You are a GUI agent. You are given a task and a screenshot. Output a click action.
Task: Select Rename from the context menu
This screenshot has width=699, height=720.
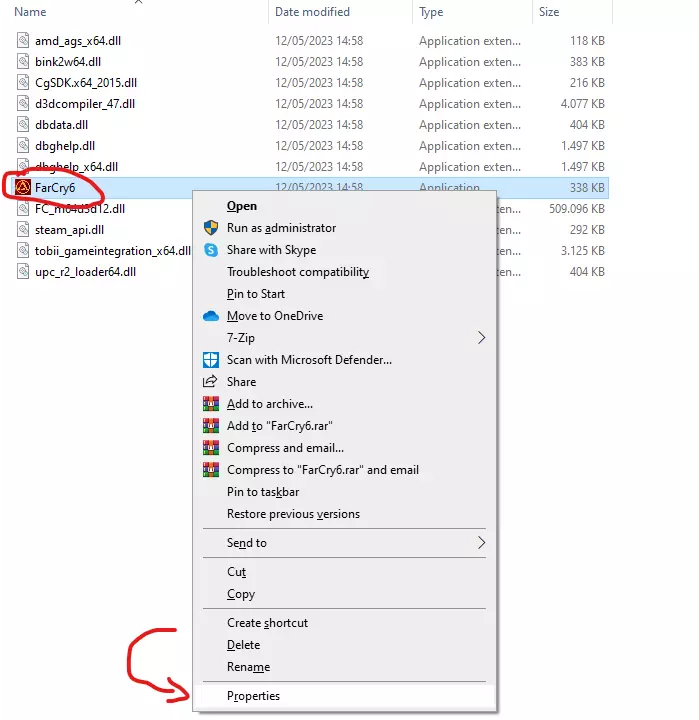[x=344, y=667]
